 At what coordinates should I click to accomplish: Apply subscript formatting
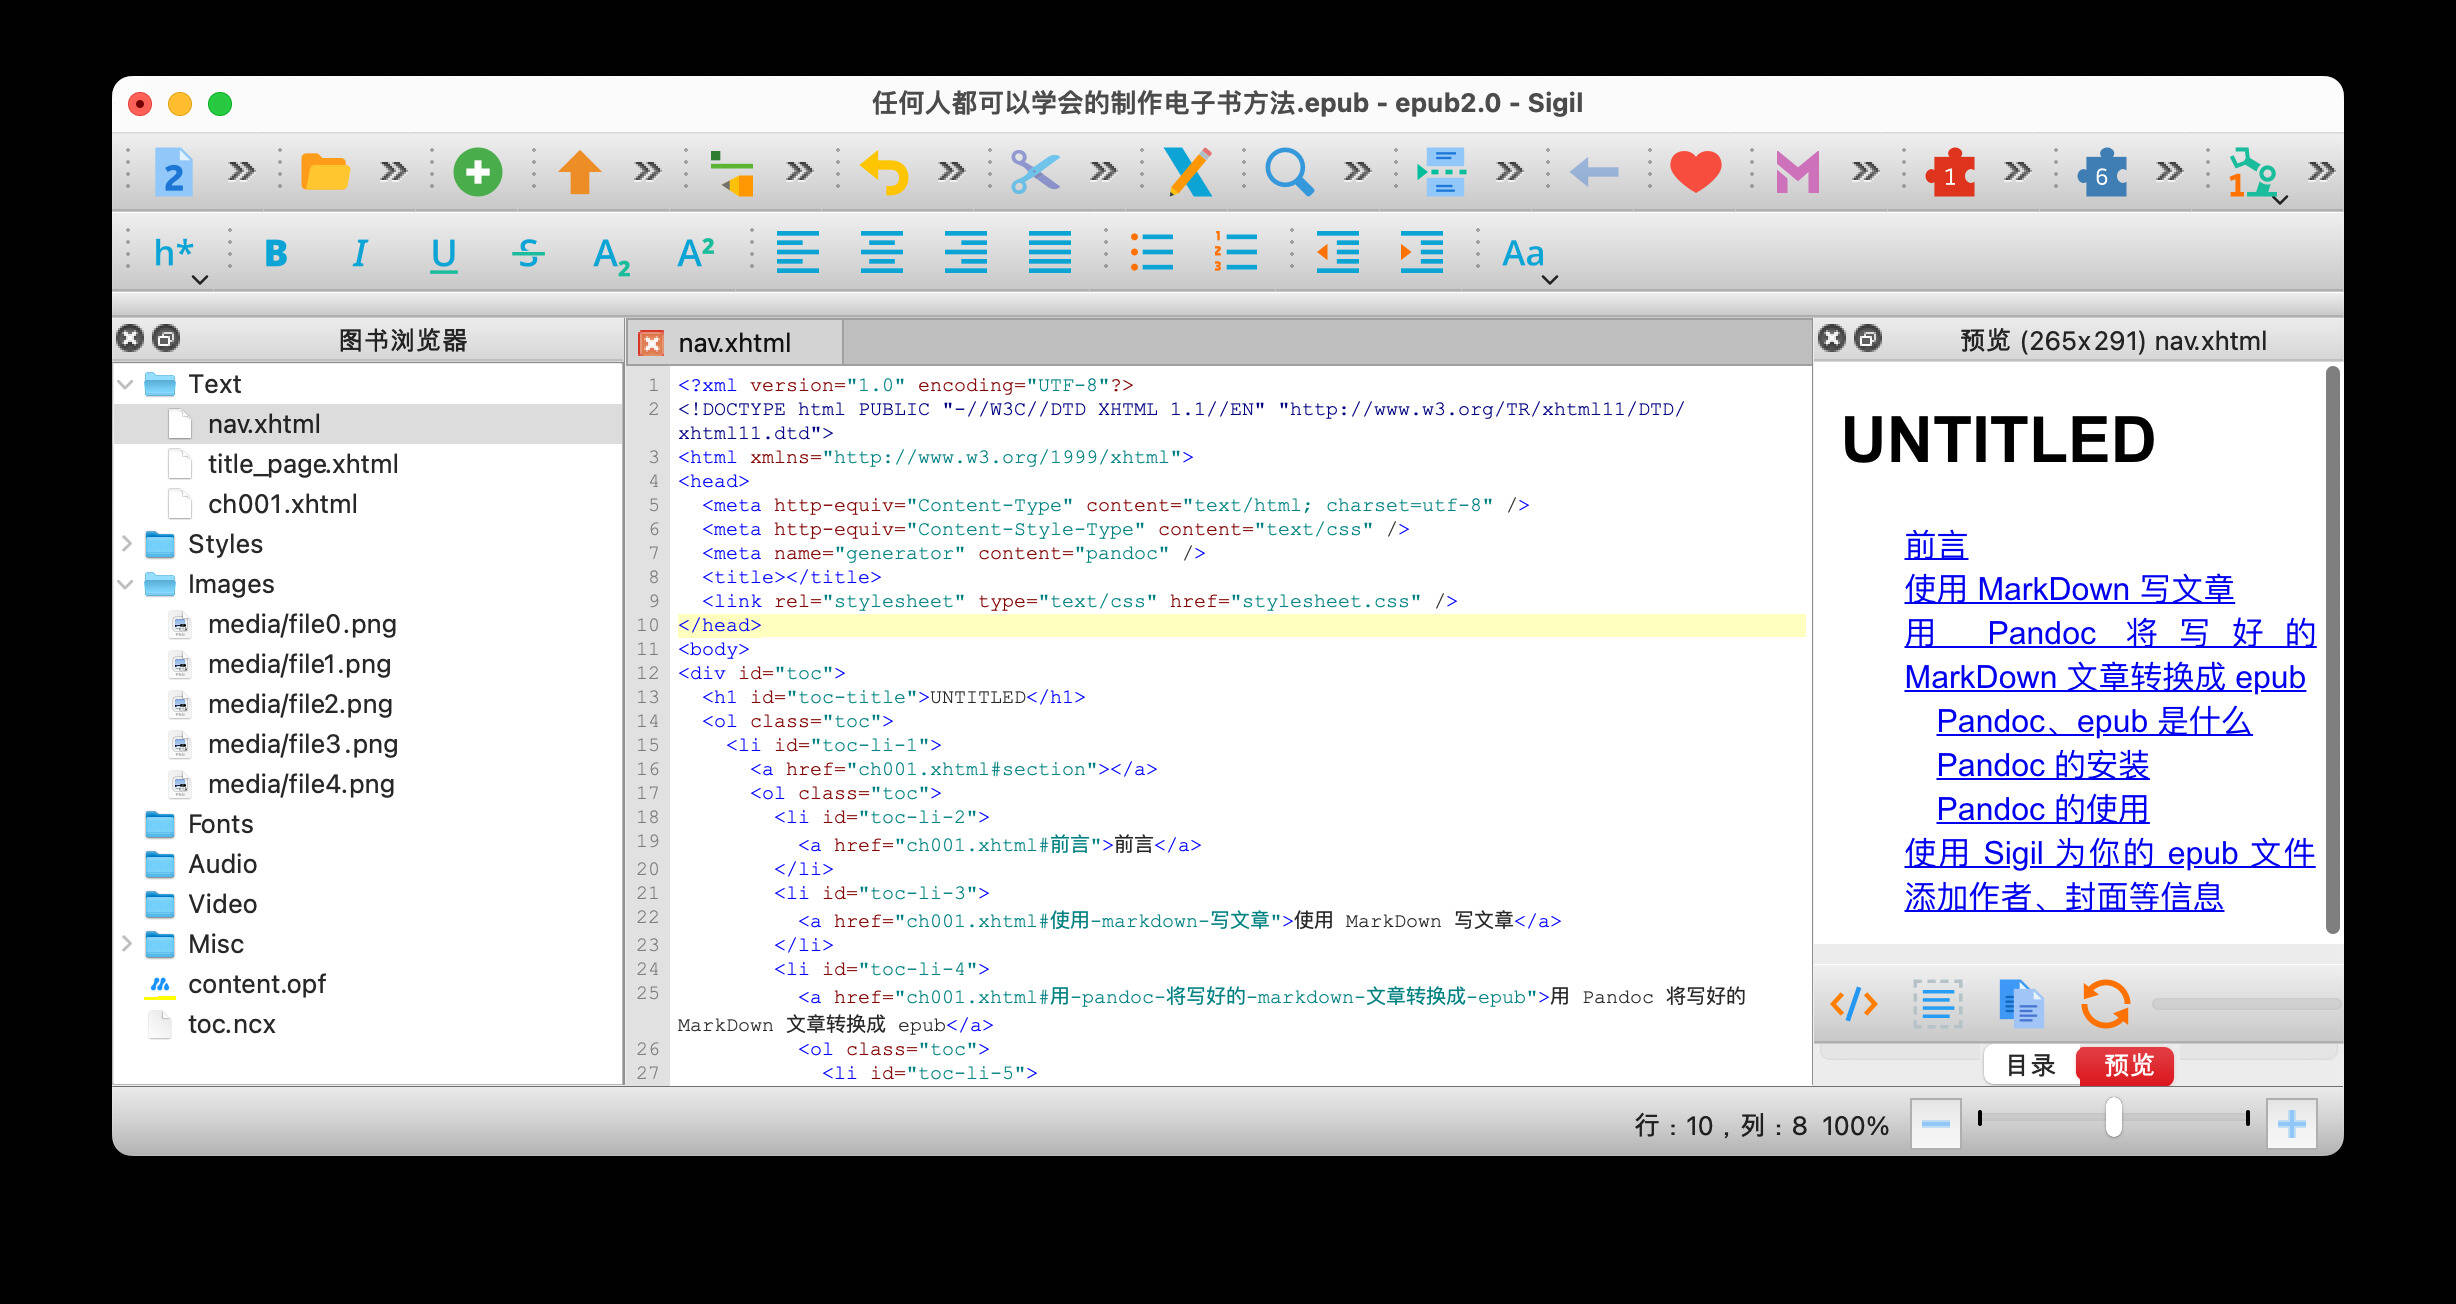click(611, 255)
